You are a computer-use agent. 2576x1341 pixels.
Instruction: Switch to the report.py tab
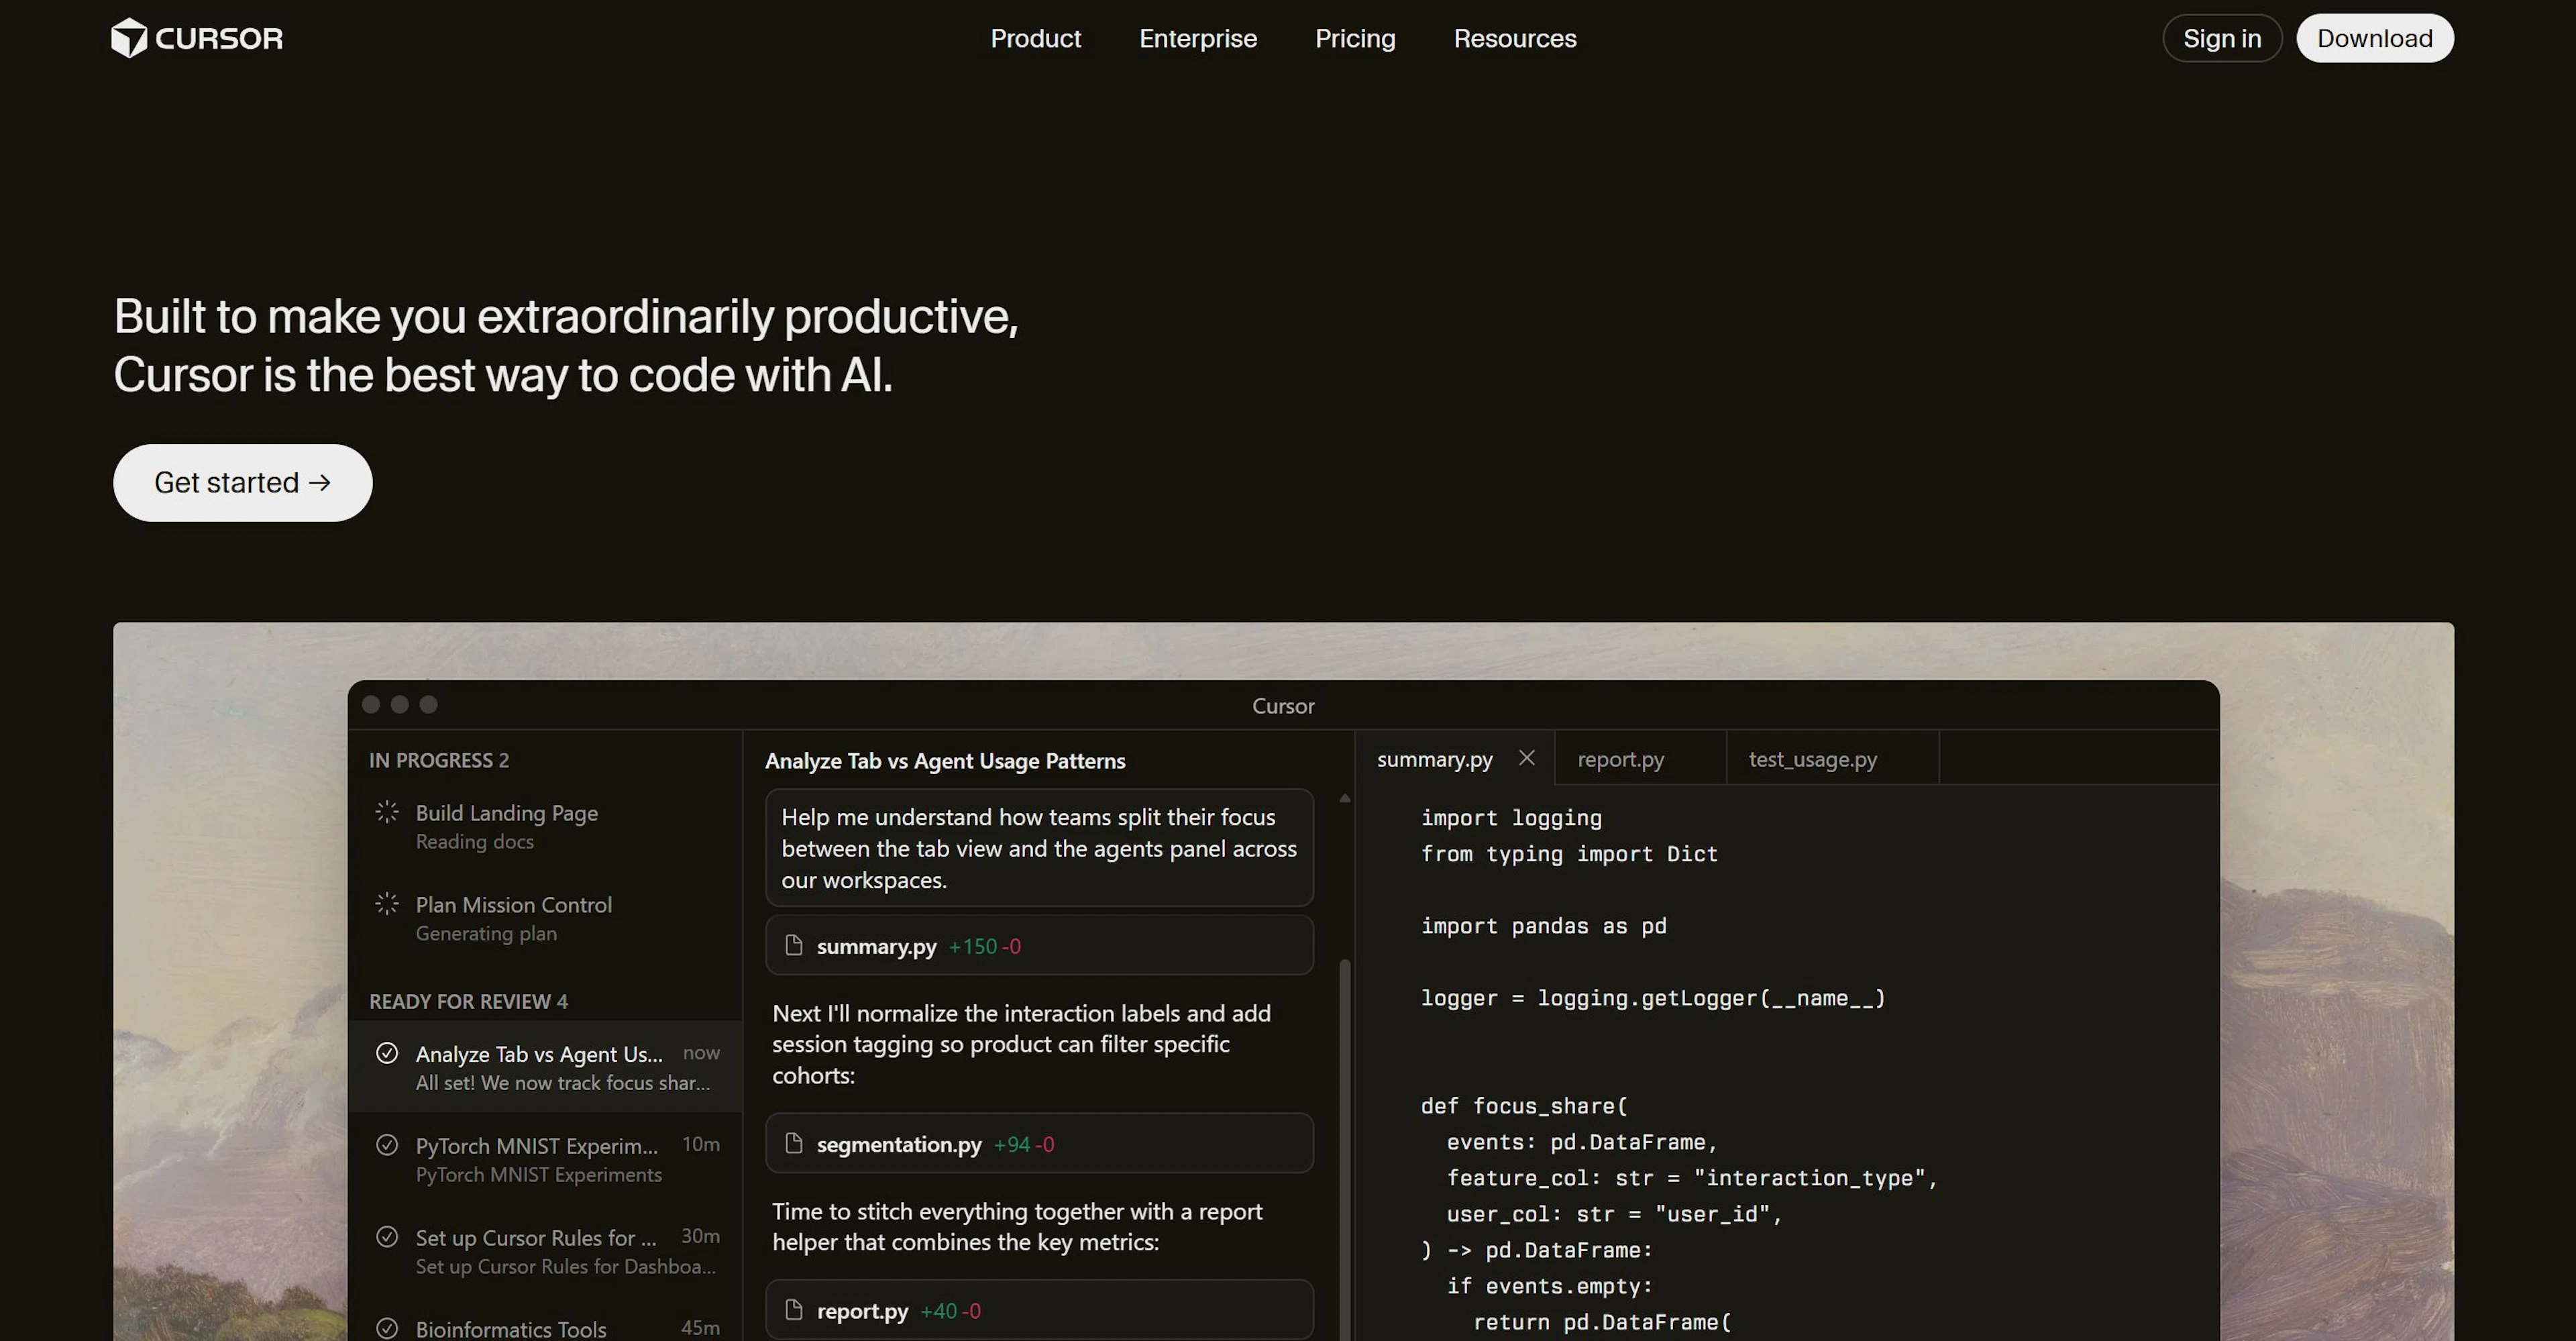1620,759
